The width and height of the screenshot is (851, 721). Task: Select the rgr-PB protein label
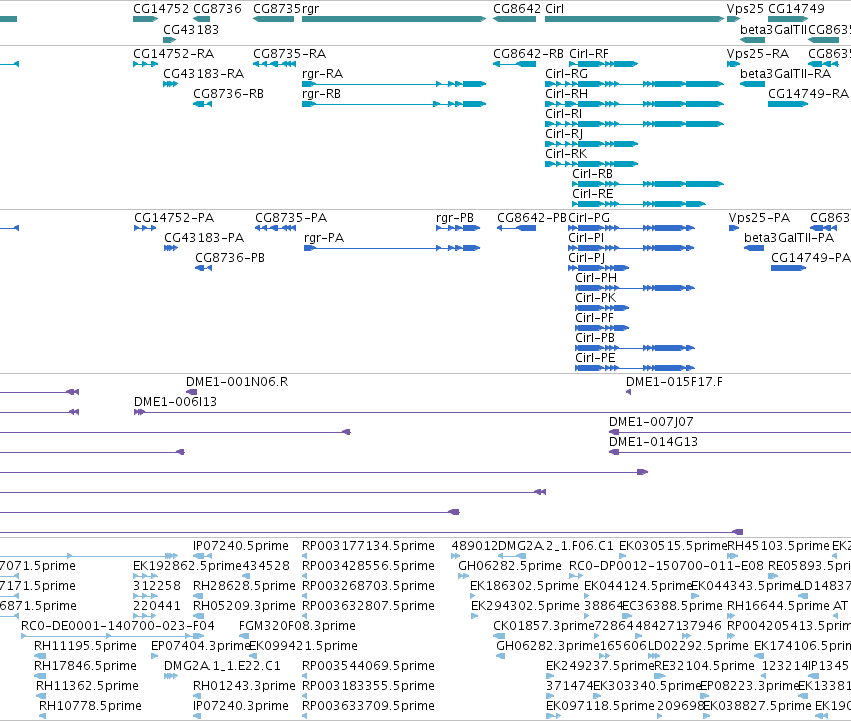455,218
